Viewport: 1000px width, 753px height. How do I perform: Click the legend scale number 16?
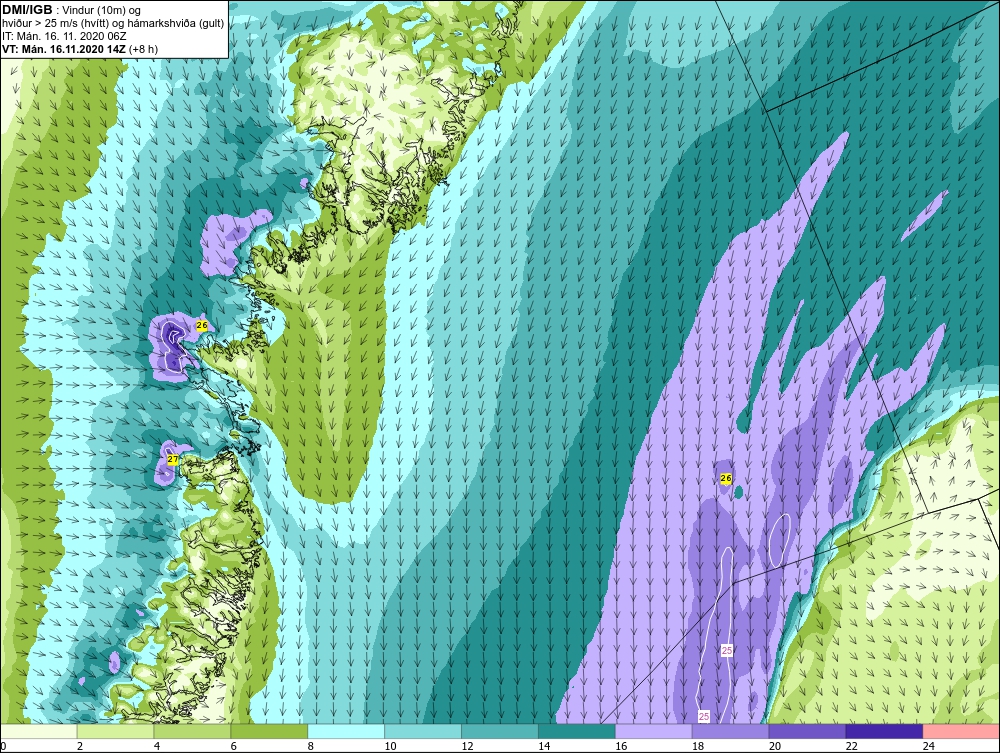pyautogui.click(x=621, y=746)
